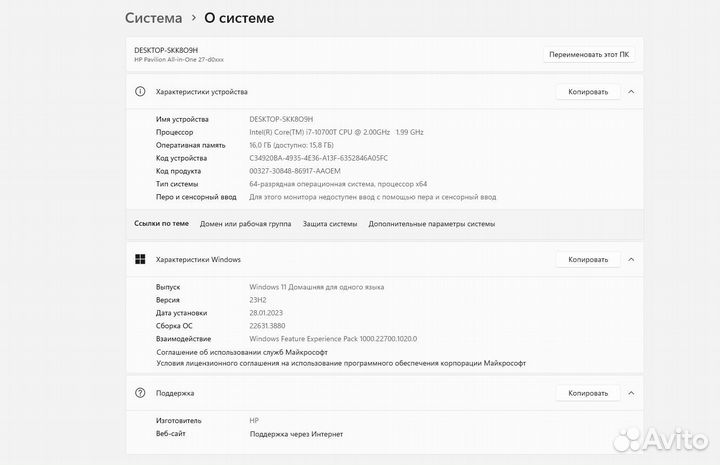Image resolution: width=720 pixels, height=465 pixels.
Task: Select the pen and touch input value text
Action: coord(372,197)
